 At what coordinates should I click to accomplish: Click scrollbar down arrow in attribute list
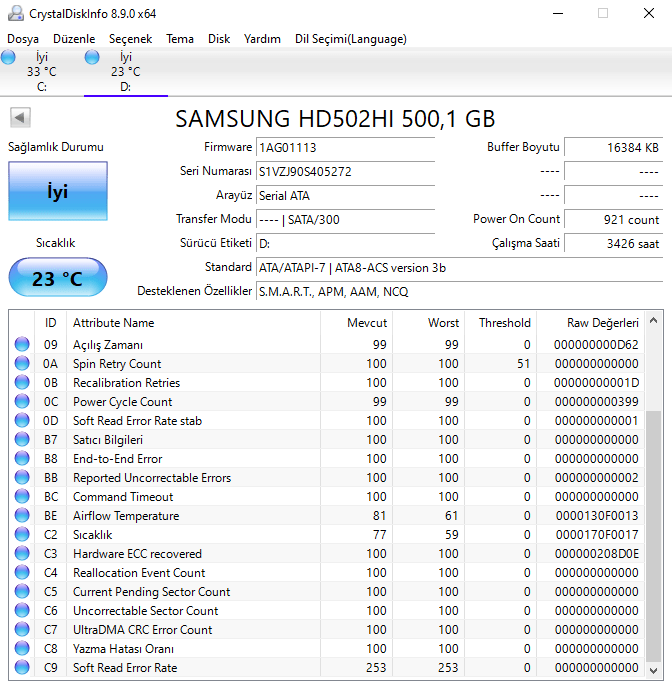[x=653, y=672]
